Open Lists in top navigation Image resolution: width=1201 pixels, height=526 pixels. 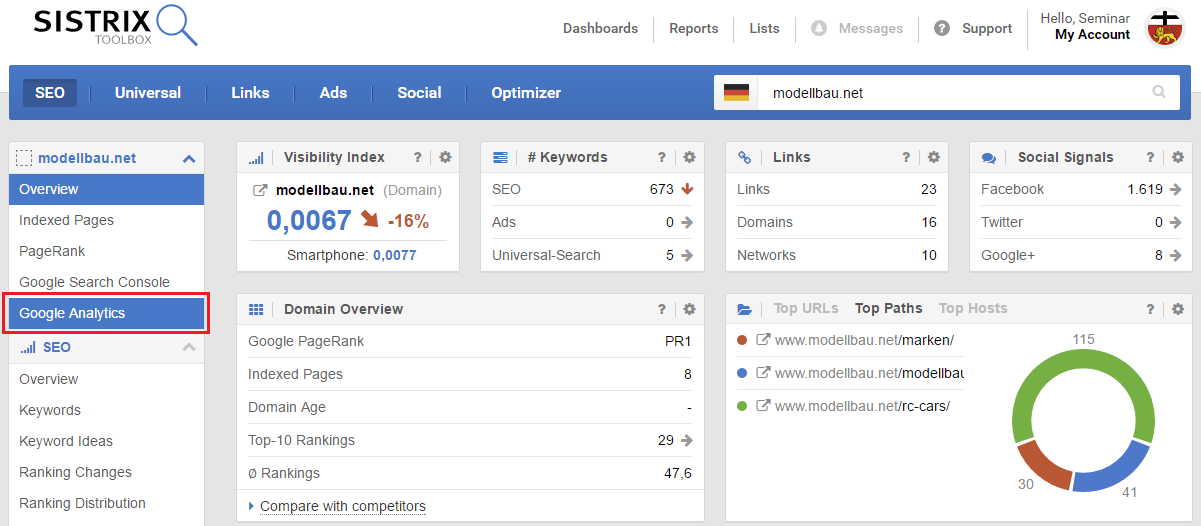[764, 28]
